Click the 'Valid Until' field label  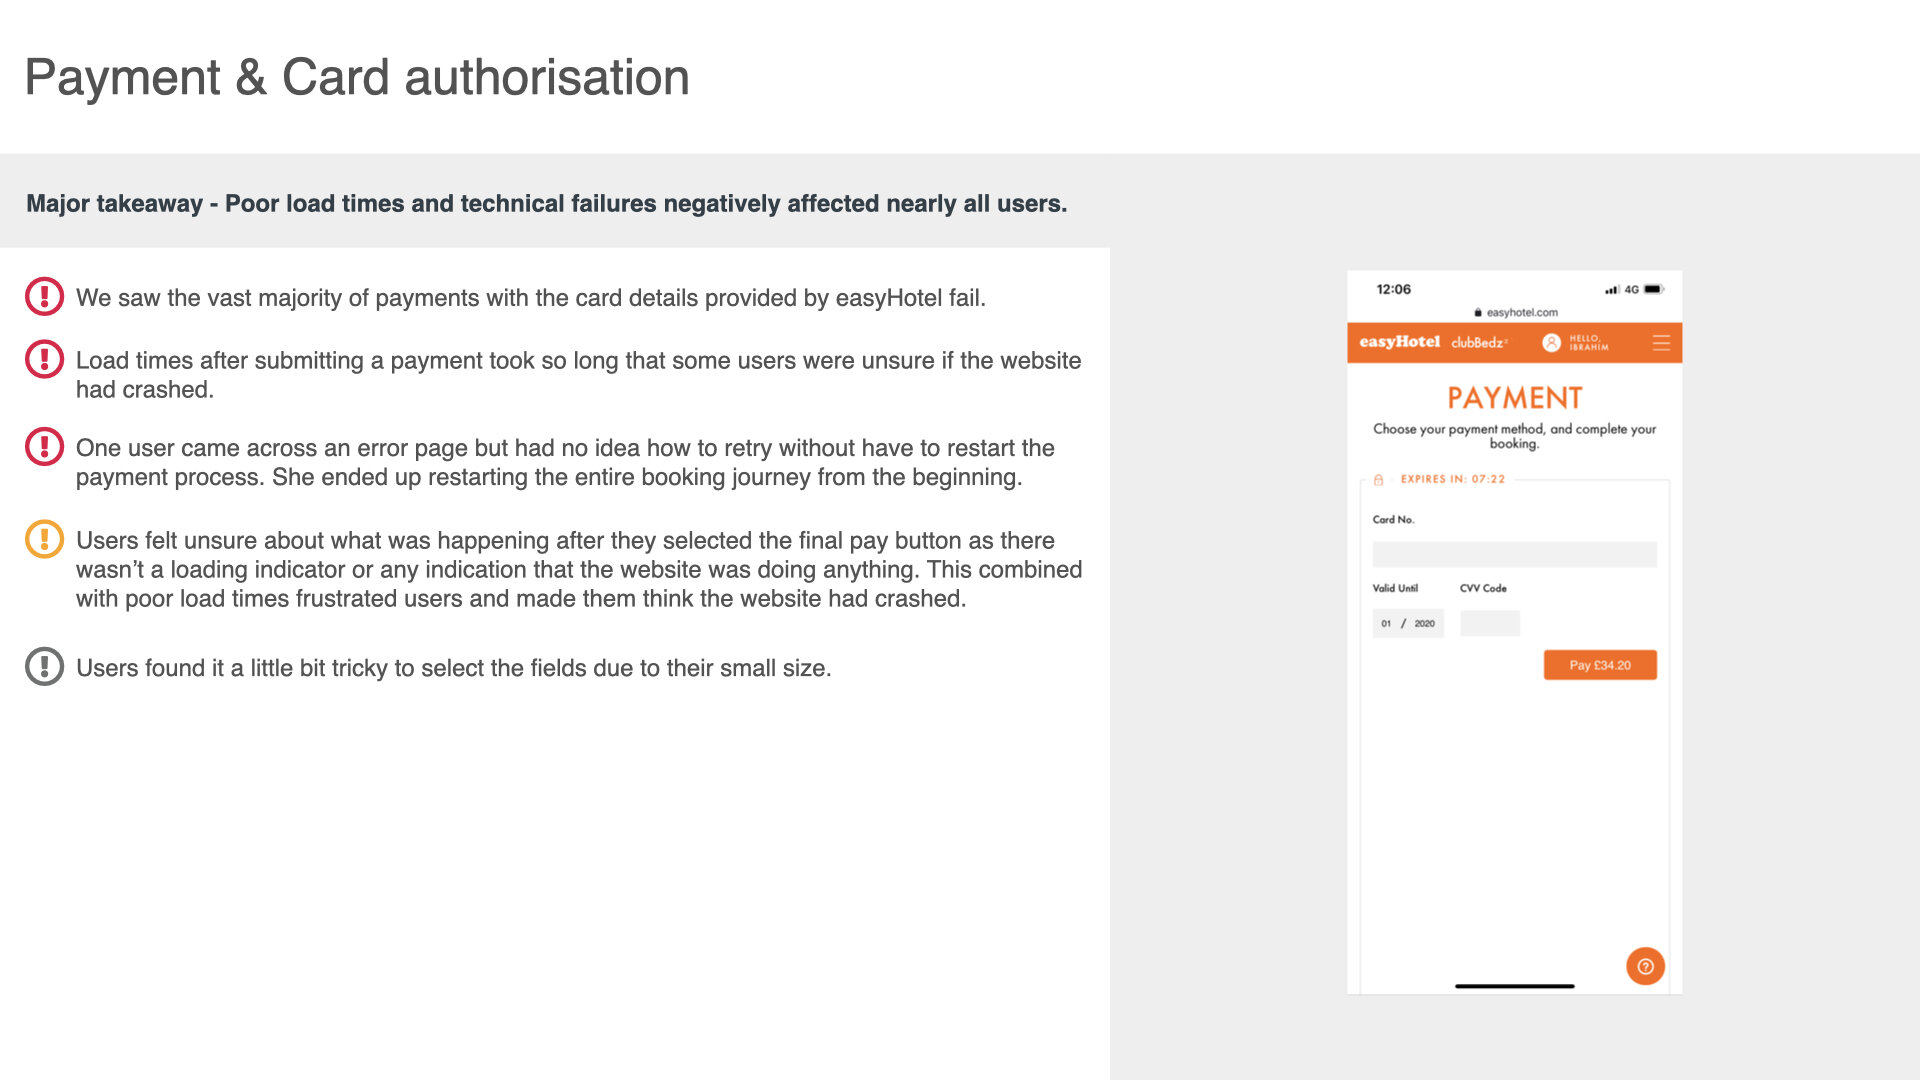(x=1395, y=588)
